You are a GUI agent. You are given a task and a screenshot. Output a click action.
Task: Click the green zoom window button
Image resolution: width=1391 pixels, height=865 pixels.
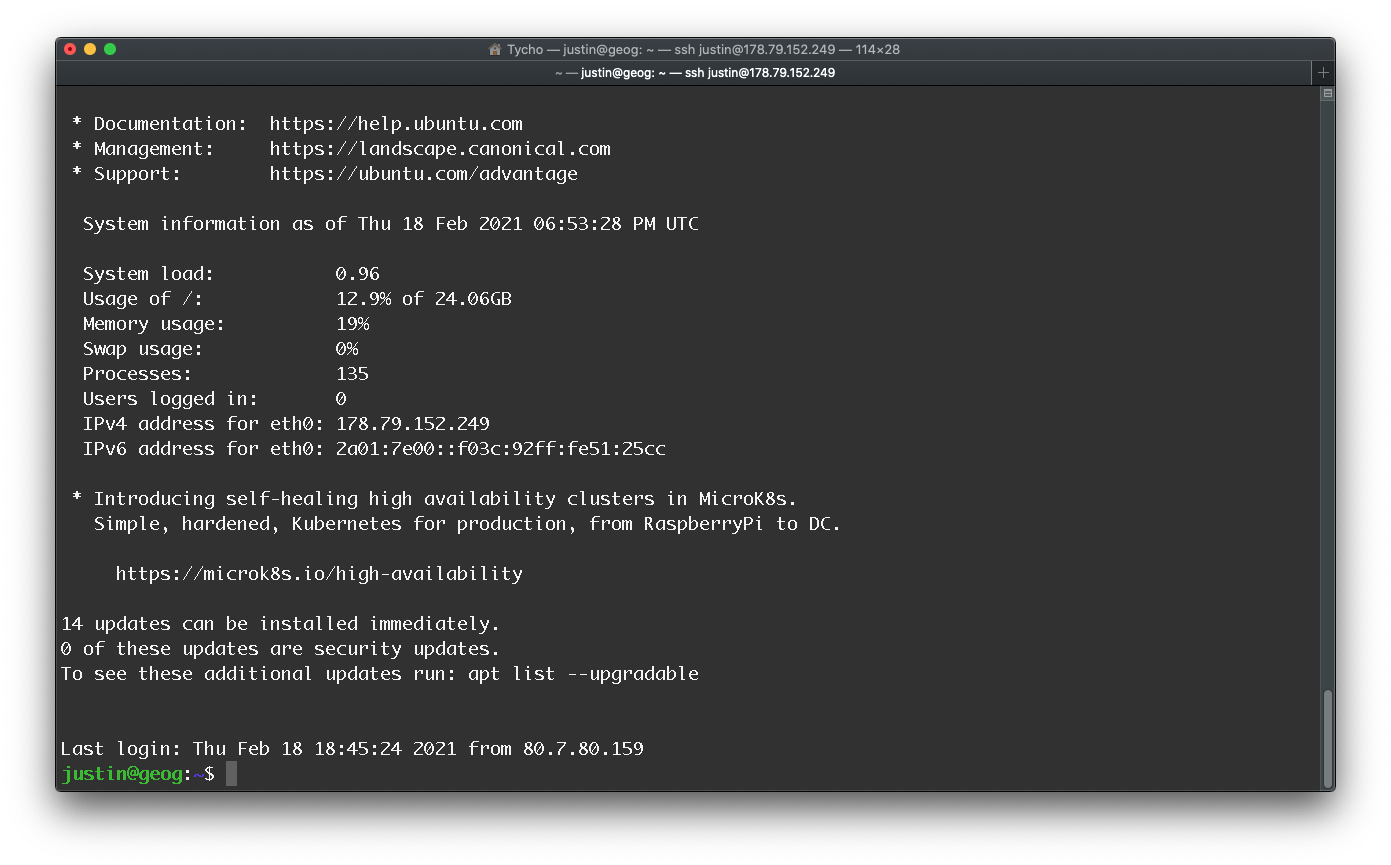click(110, 49)
